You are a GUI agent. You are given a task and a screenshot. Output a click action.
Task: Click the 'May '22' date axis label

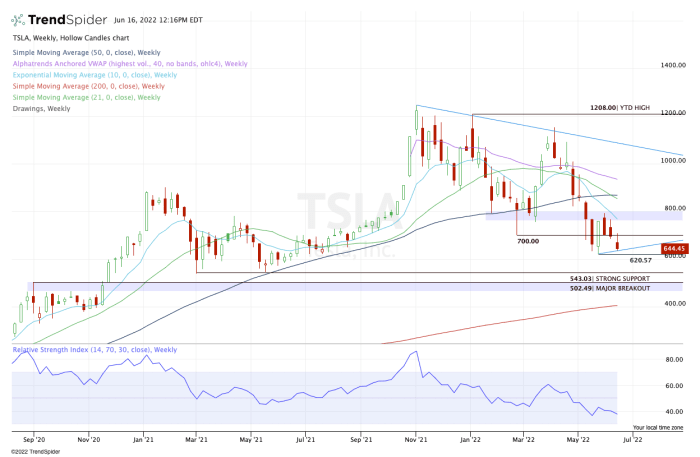click(x=578, y=440)
